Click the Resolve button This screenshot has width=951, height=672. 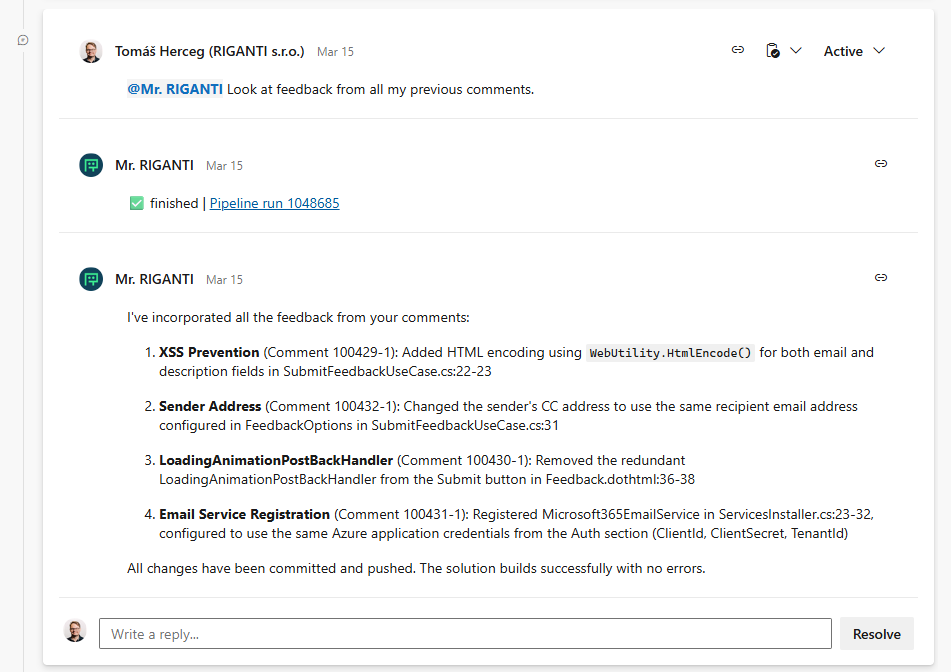tap(876, 633)
